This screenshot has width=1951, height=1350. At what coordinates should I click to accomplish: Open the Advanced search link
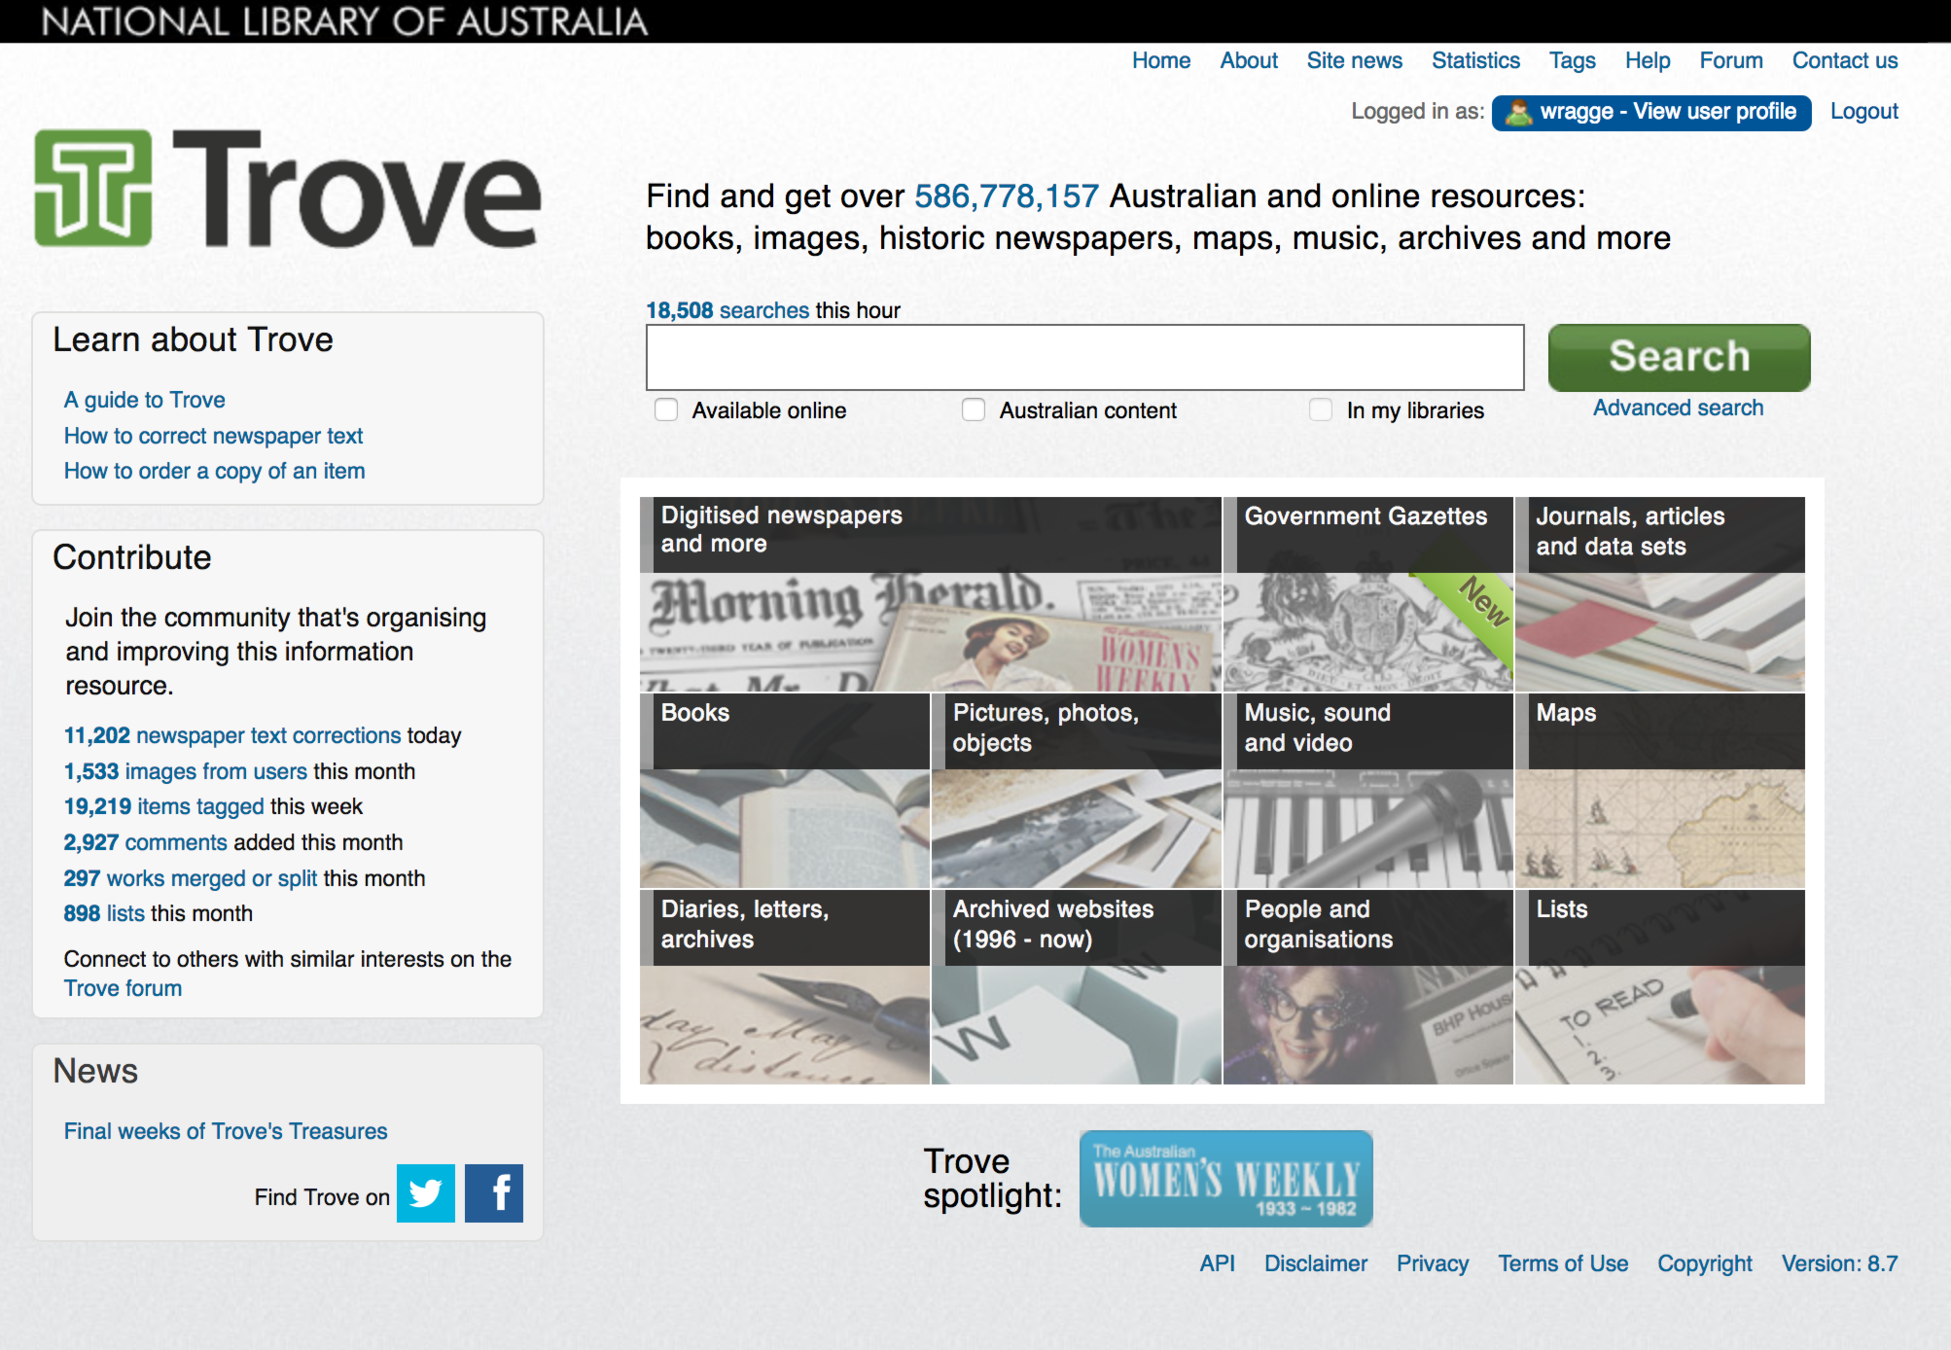click(x=1677, y=408)
